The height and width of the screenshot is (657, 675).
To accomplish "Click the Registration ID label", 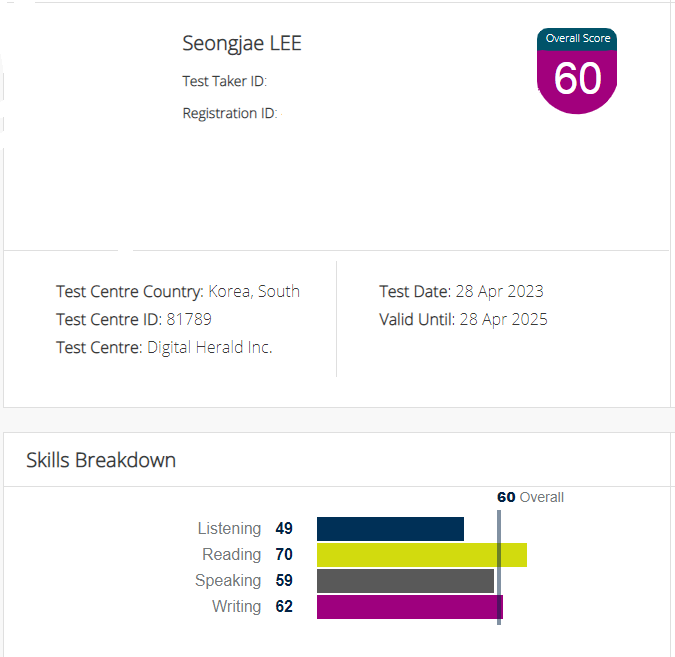I will pyautogui.click(x=229, y=113).
